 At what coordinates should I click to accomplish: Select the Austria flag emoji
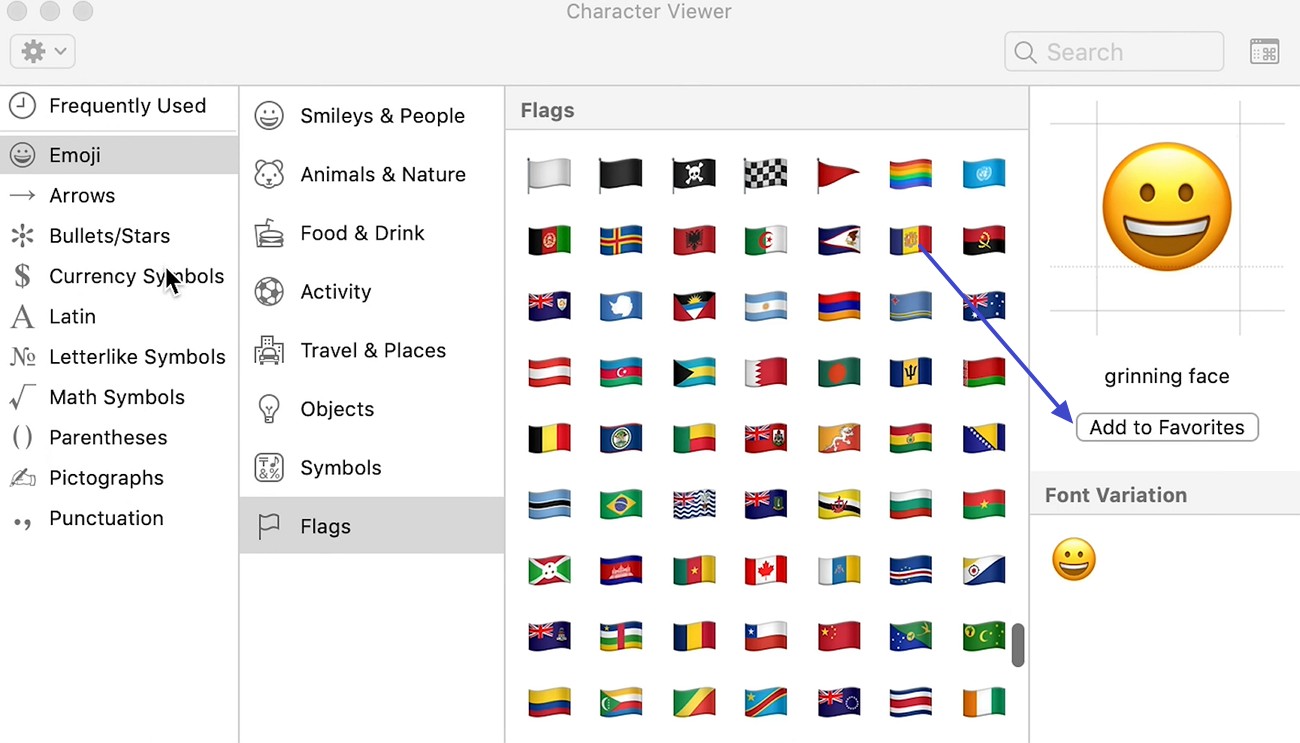(x=549, y=372)
